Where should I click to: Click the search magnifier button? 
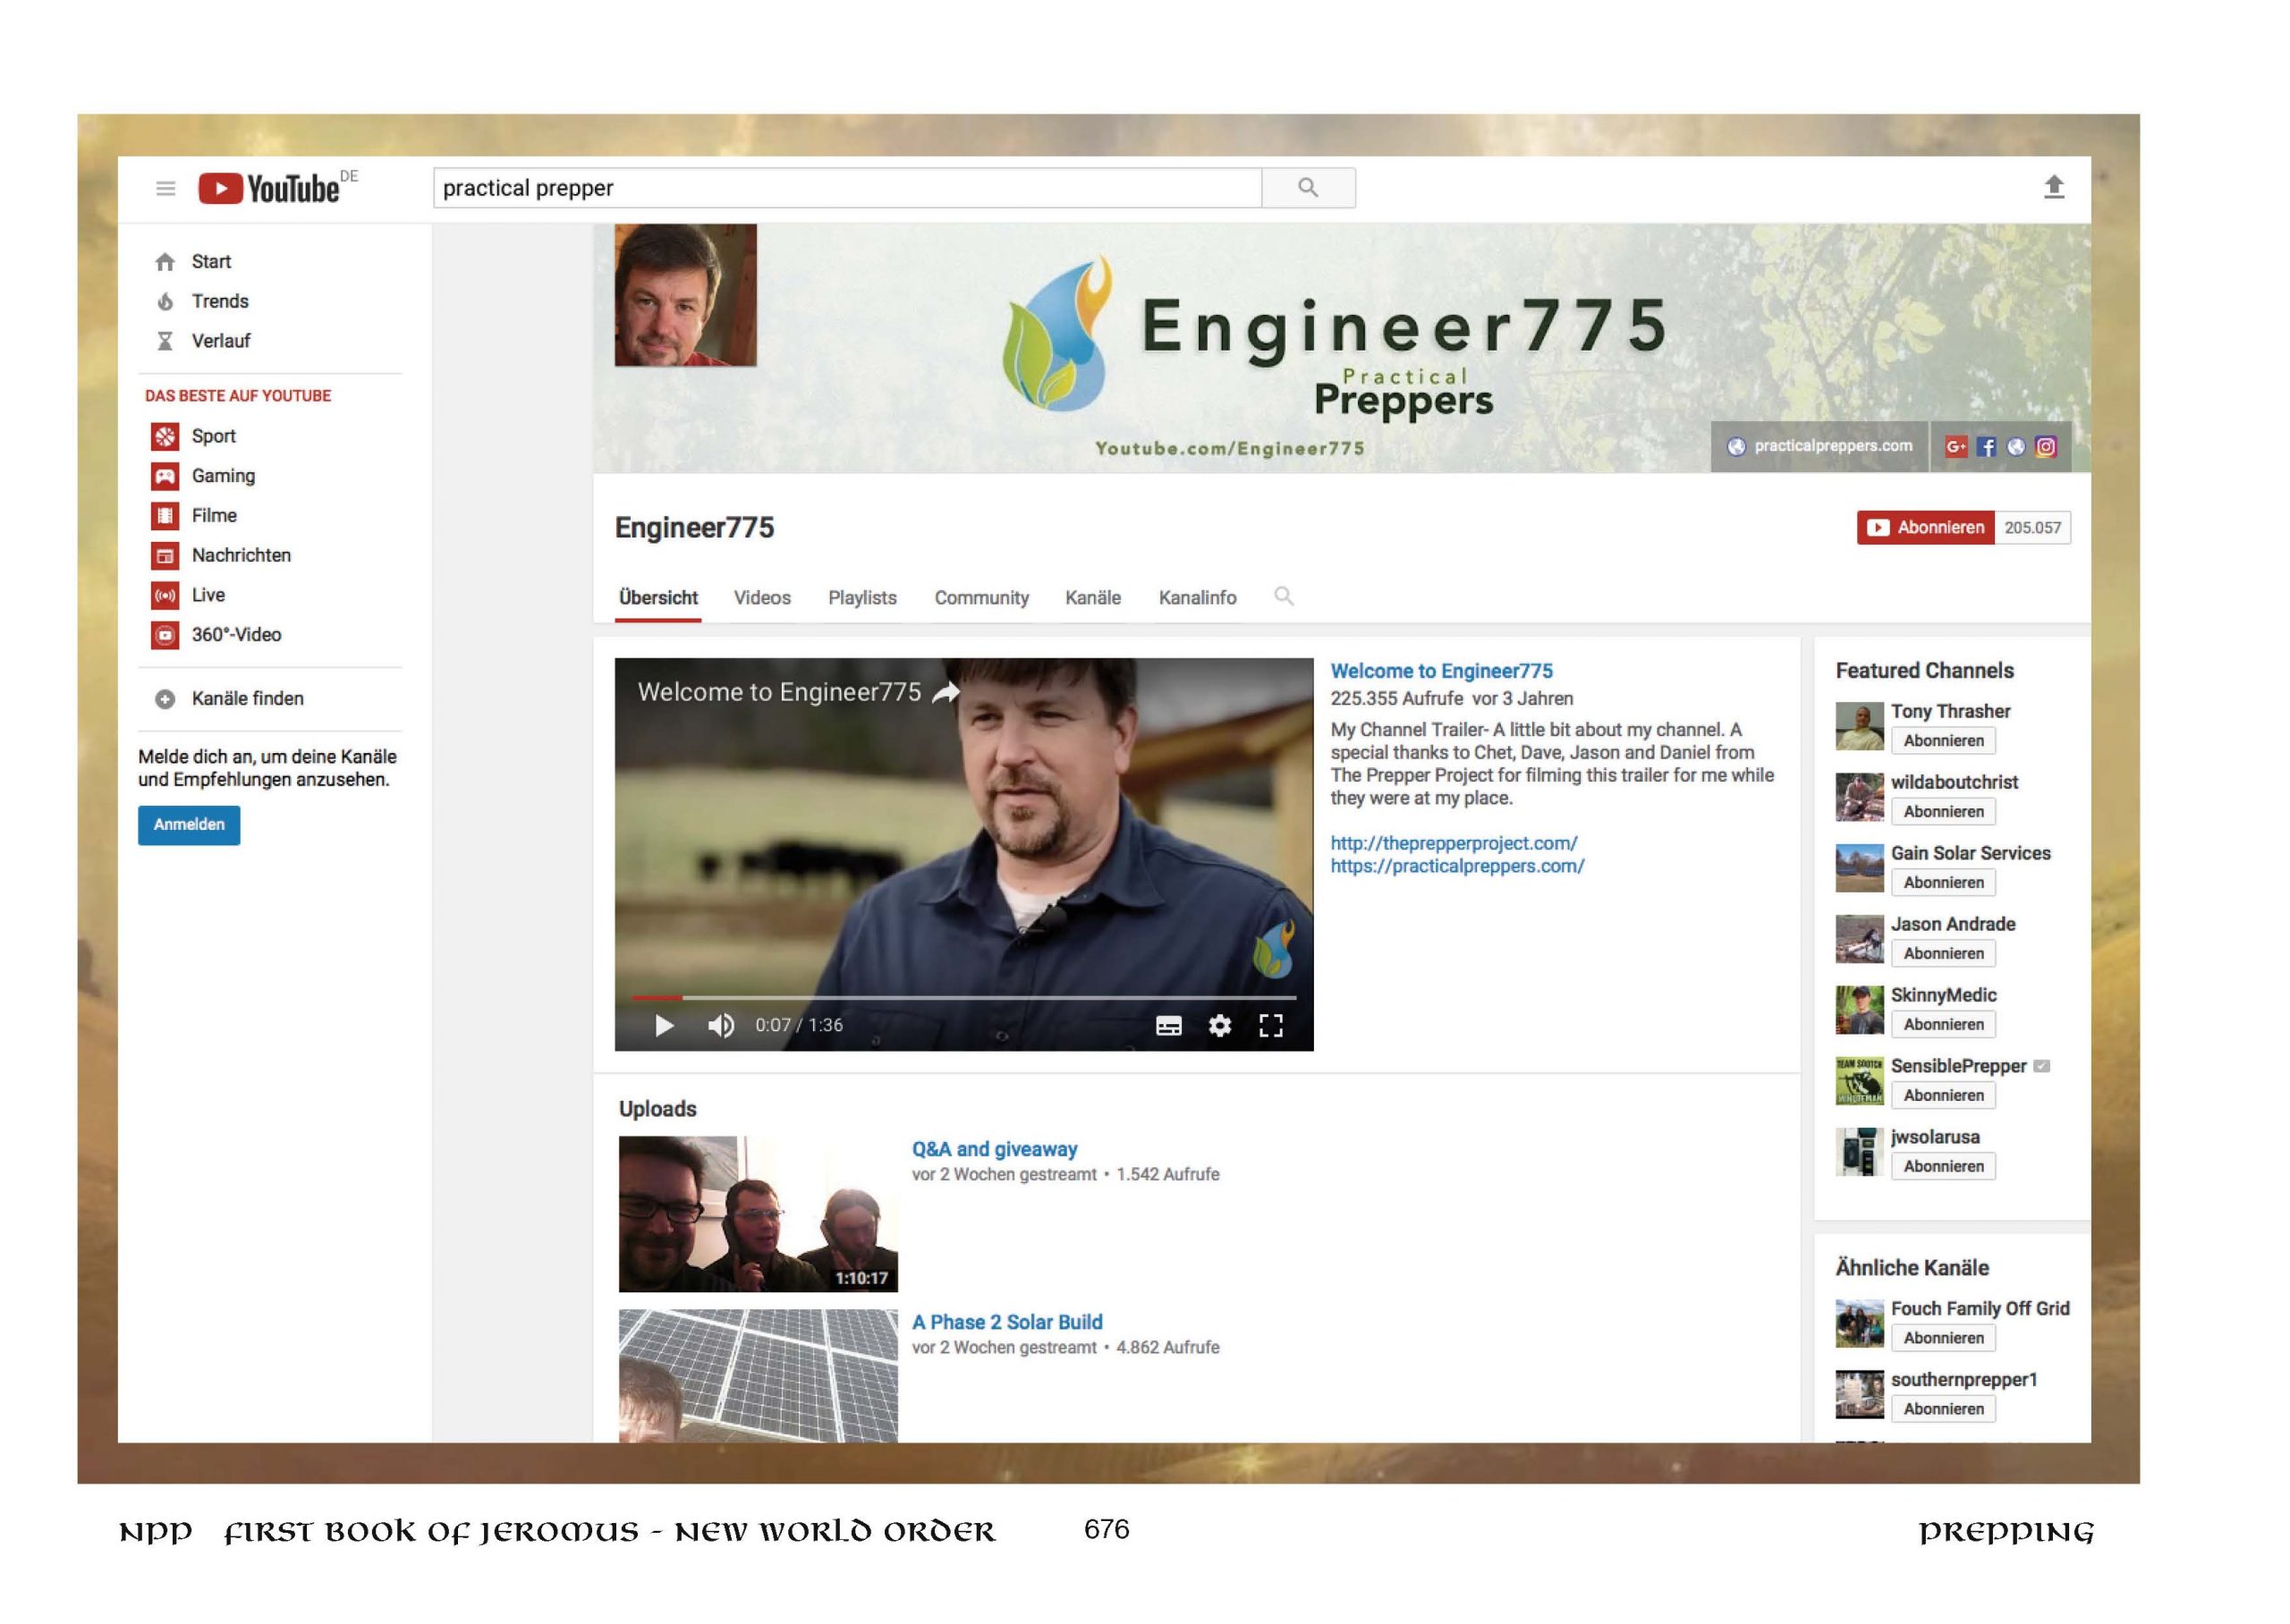[x=1307, y=188]
